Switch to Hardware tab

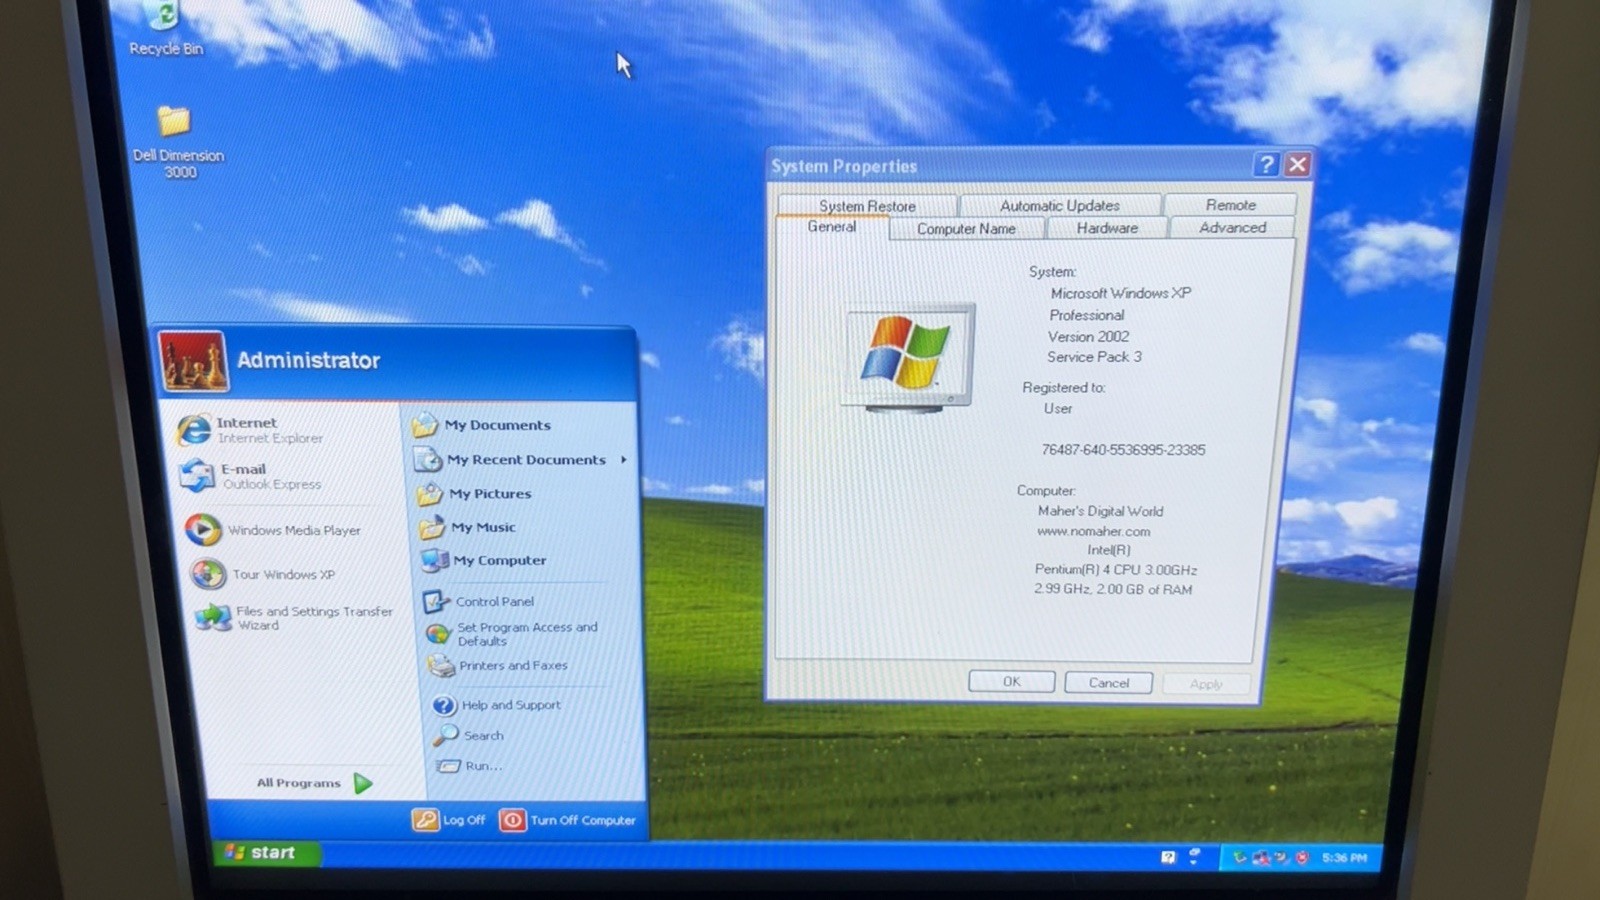pyautogui.click(x=1107, y=227)
